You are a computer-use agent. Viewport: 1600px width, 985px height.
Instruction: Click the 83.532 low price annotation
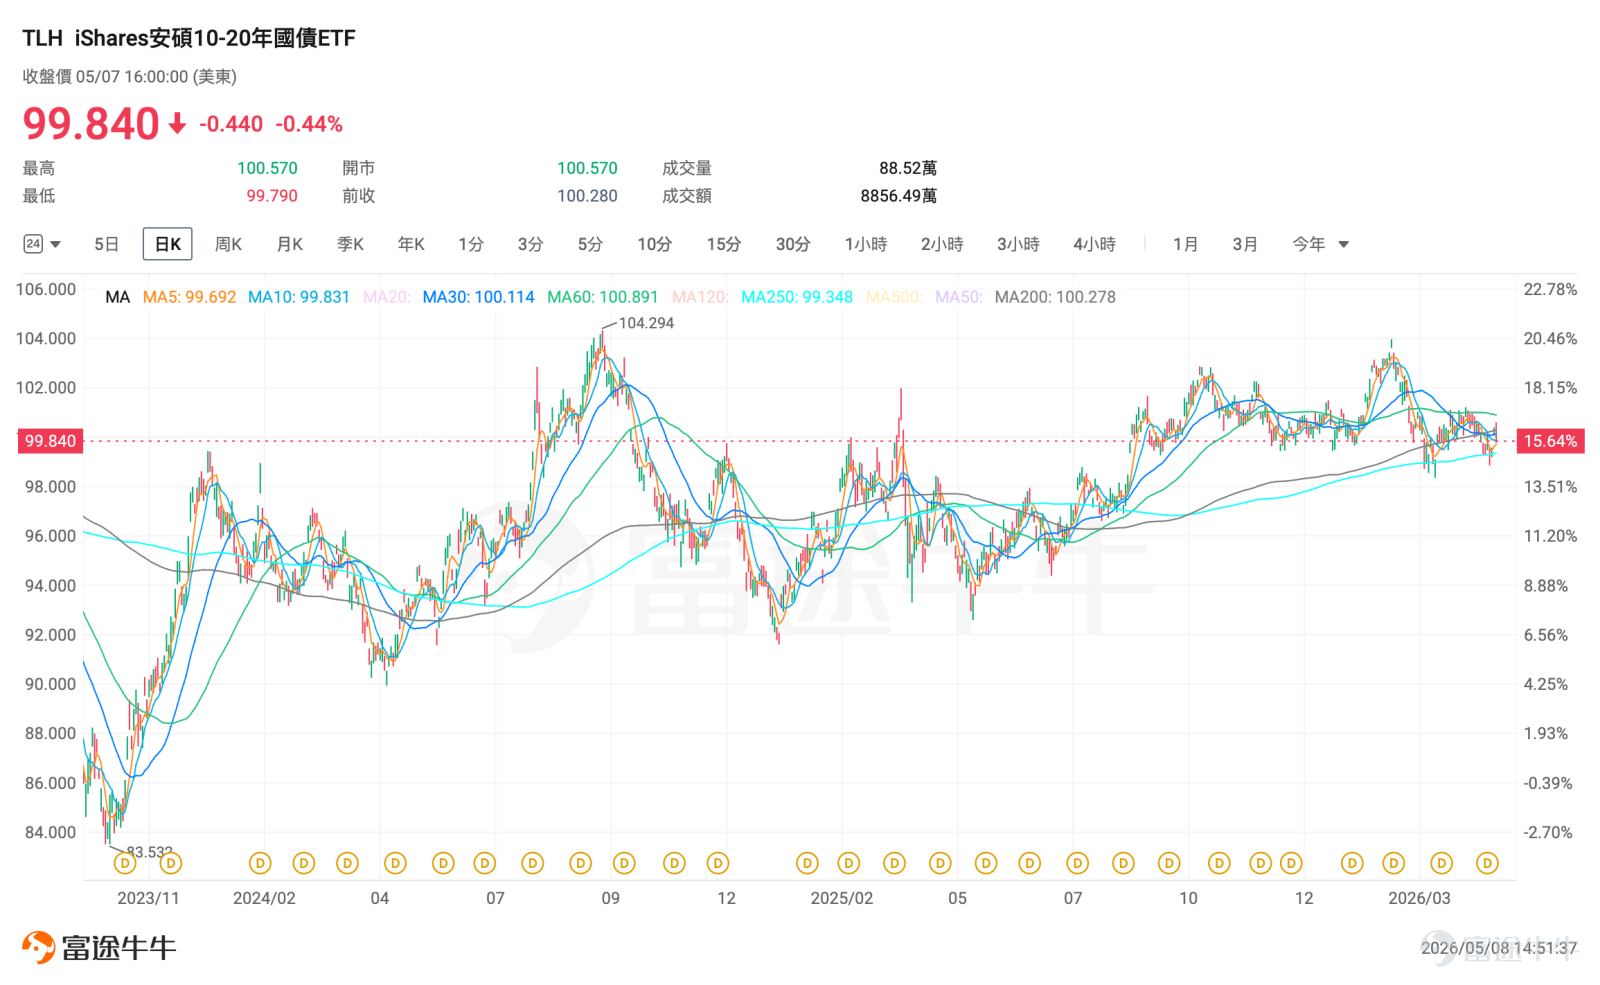click(x=150, y=852)
